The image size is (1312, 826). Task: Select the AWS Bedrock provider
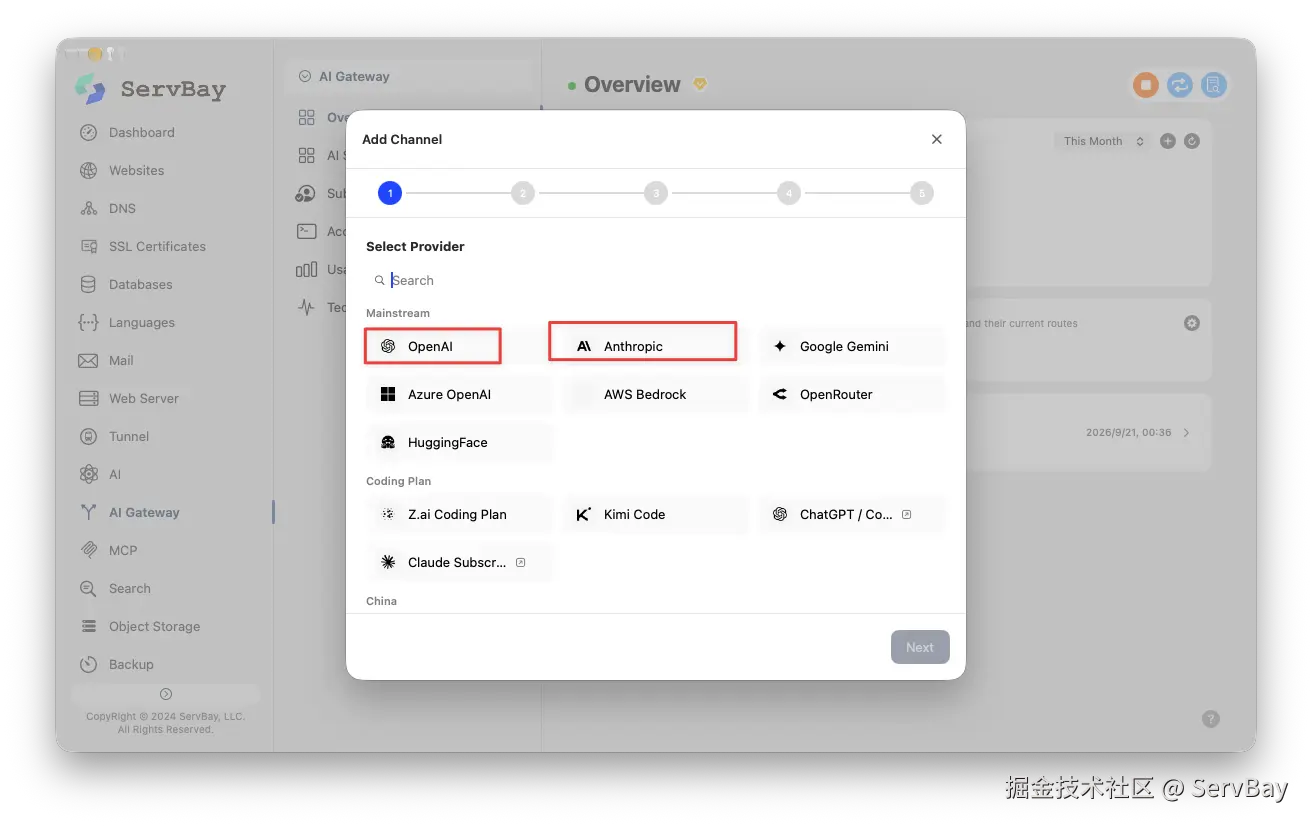(x=656, y=394)
